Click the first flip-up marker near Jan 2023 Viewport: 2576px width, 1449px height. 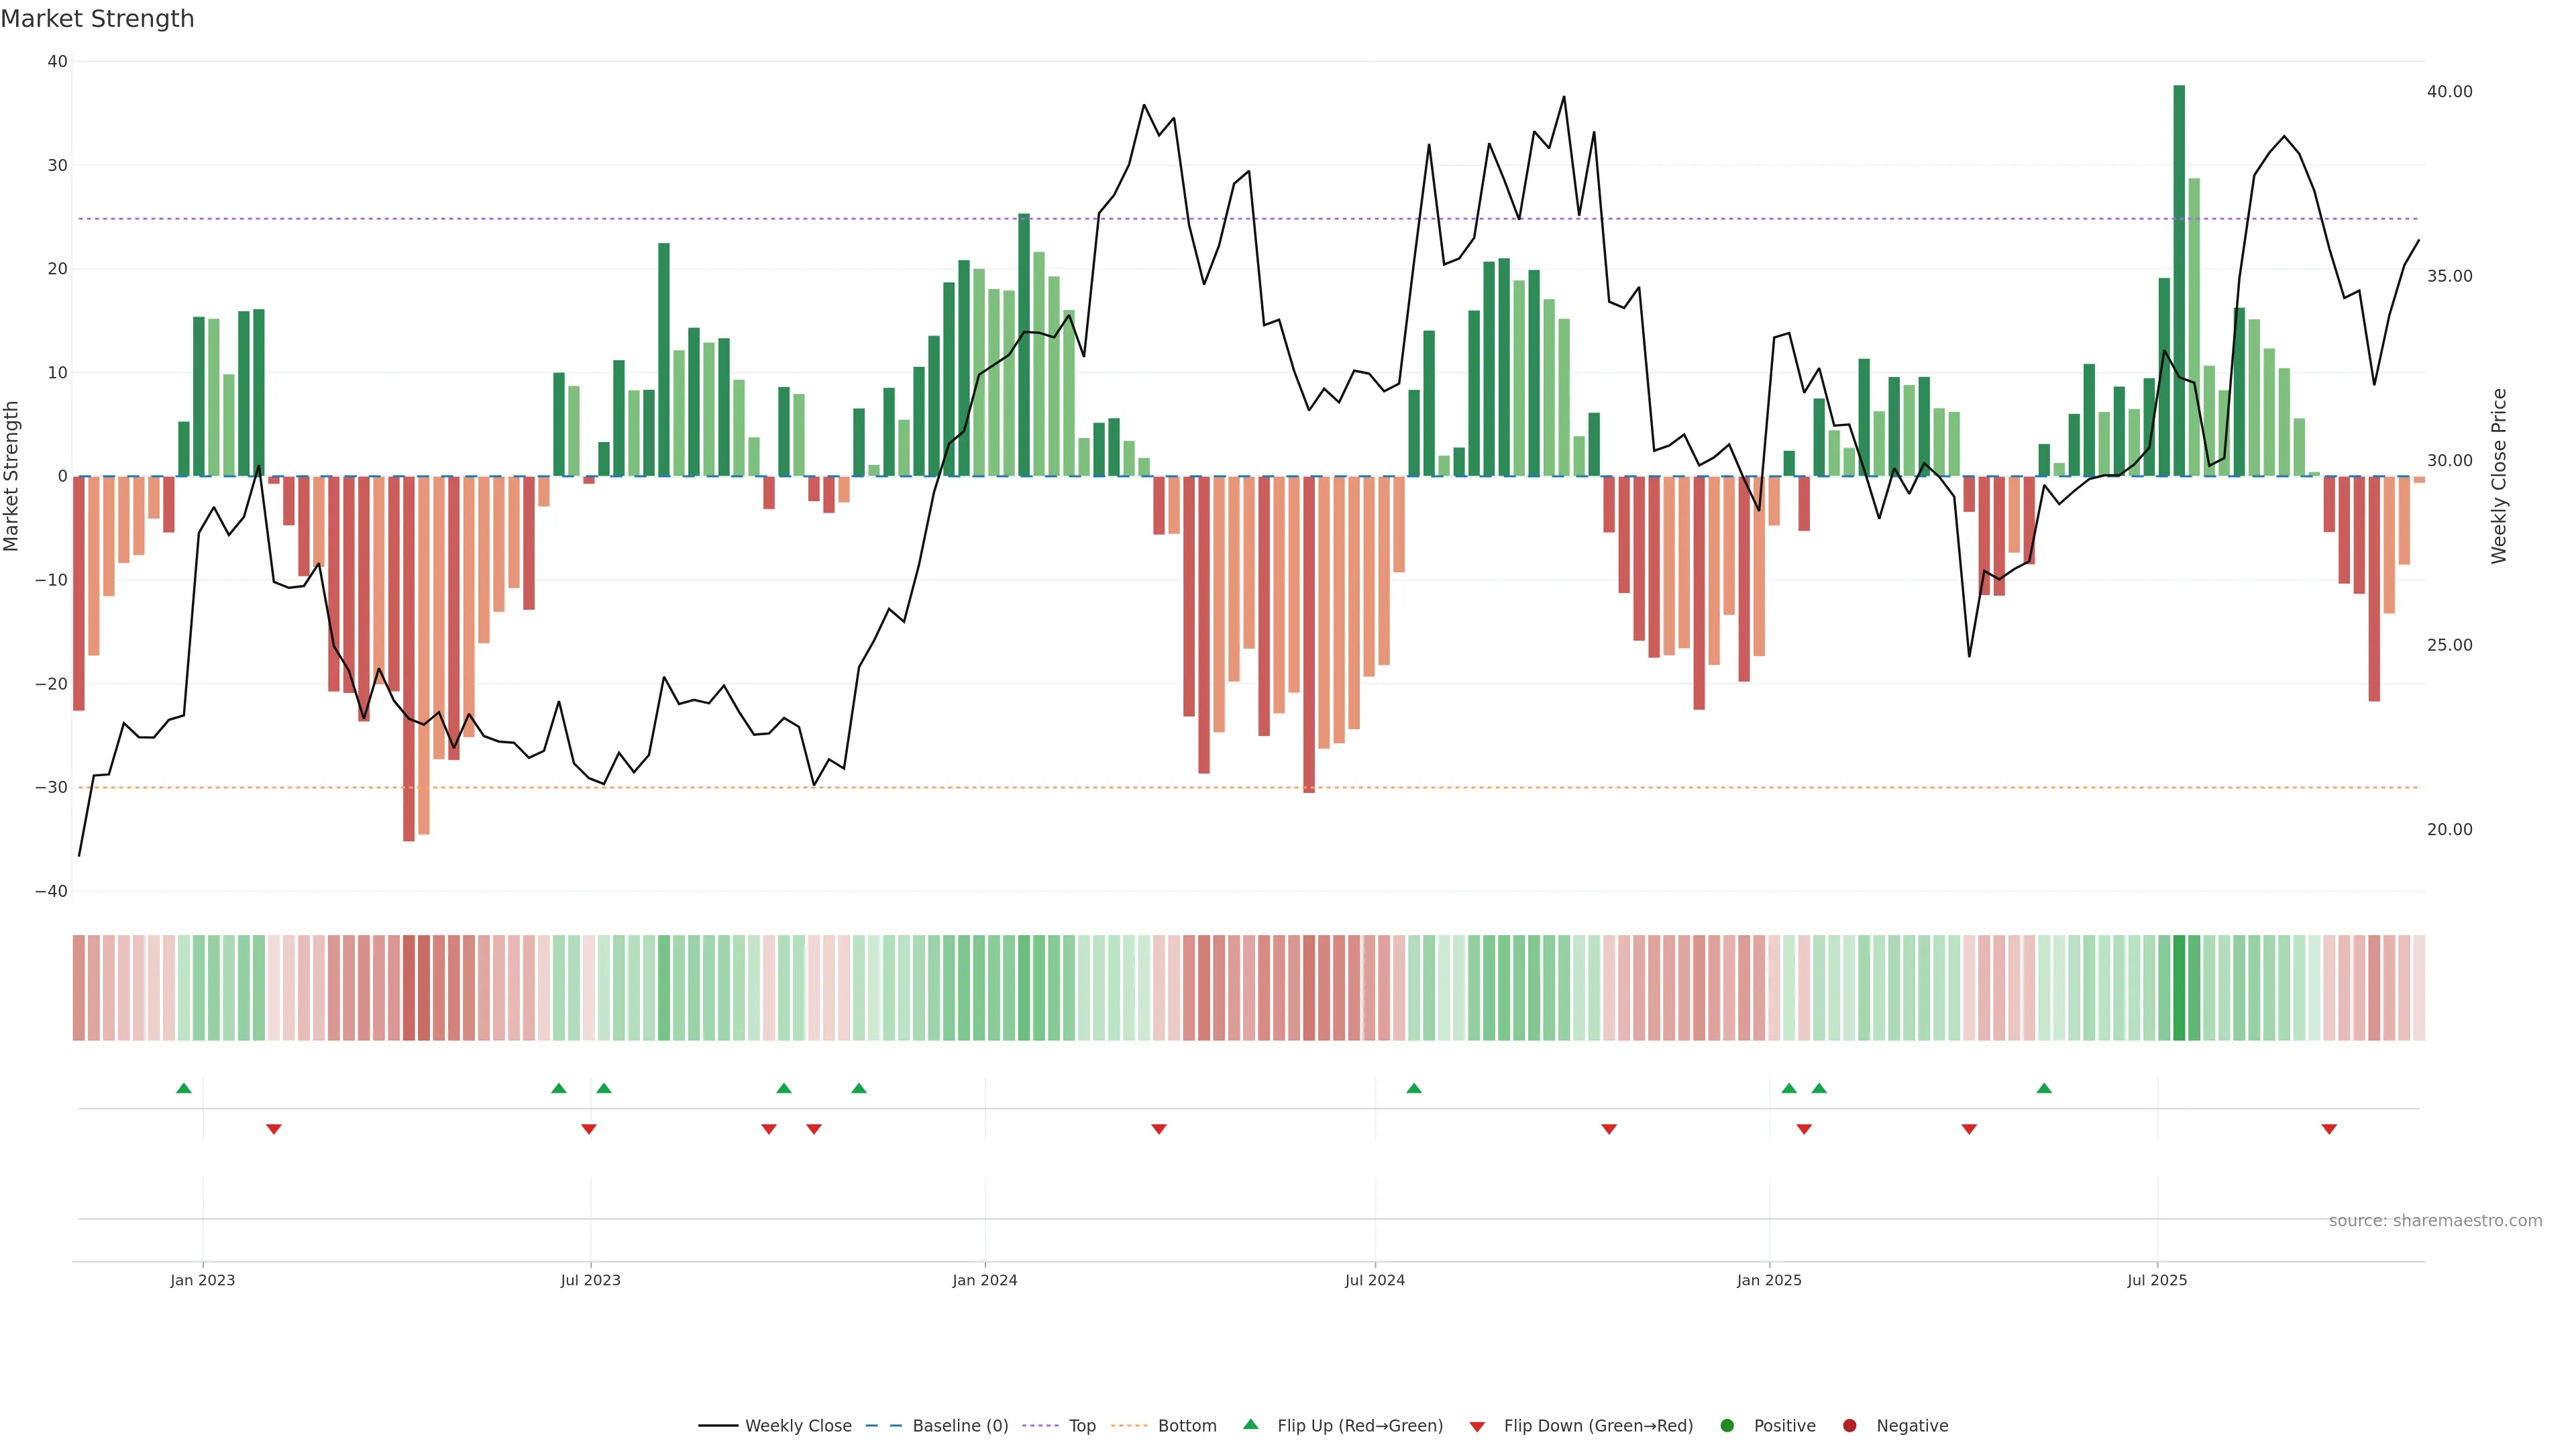(x=184, y=1088)
